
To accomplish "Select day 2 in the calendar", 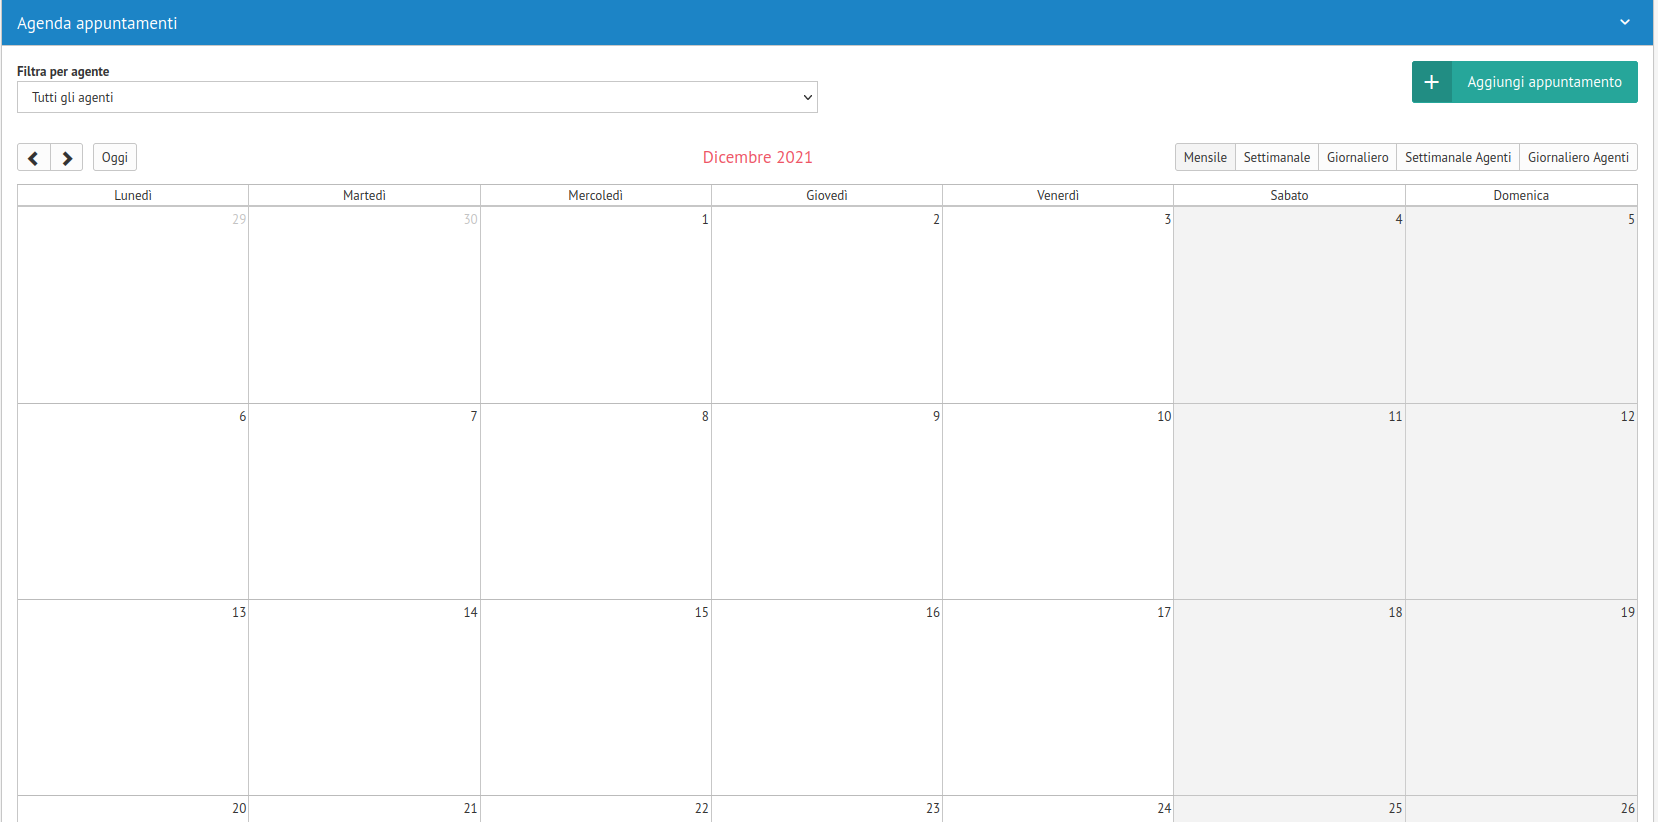I will 827,305.
